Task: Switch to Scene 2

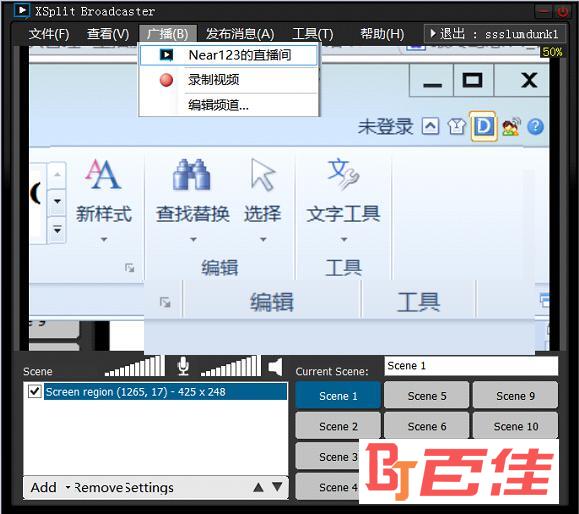Action: pos(338,426)
